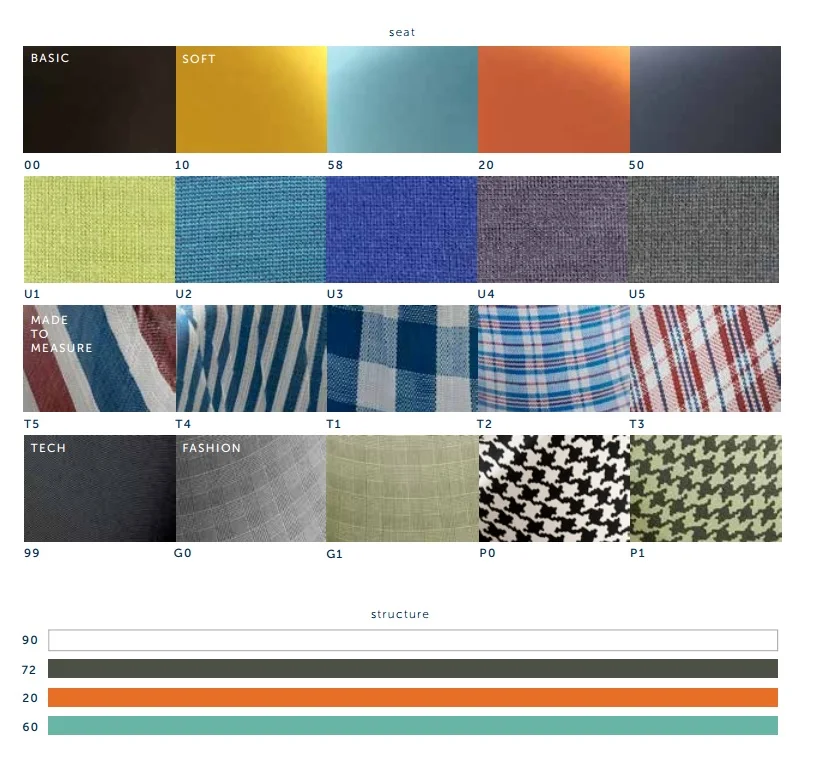Screen dimensions: 830x768
Task: Click the 'seat' section heading
Action: pyautogui.click(x=402, y=32)
